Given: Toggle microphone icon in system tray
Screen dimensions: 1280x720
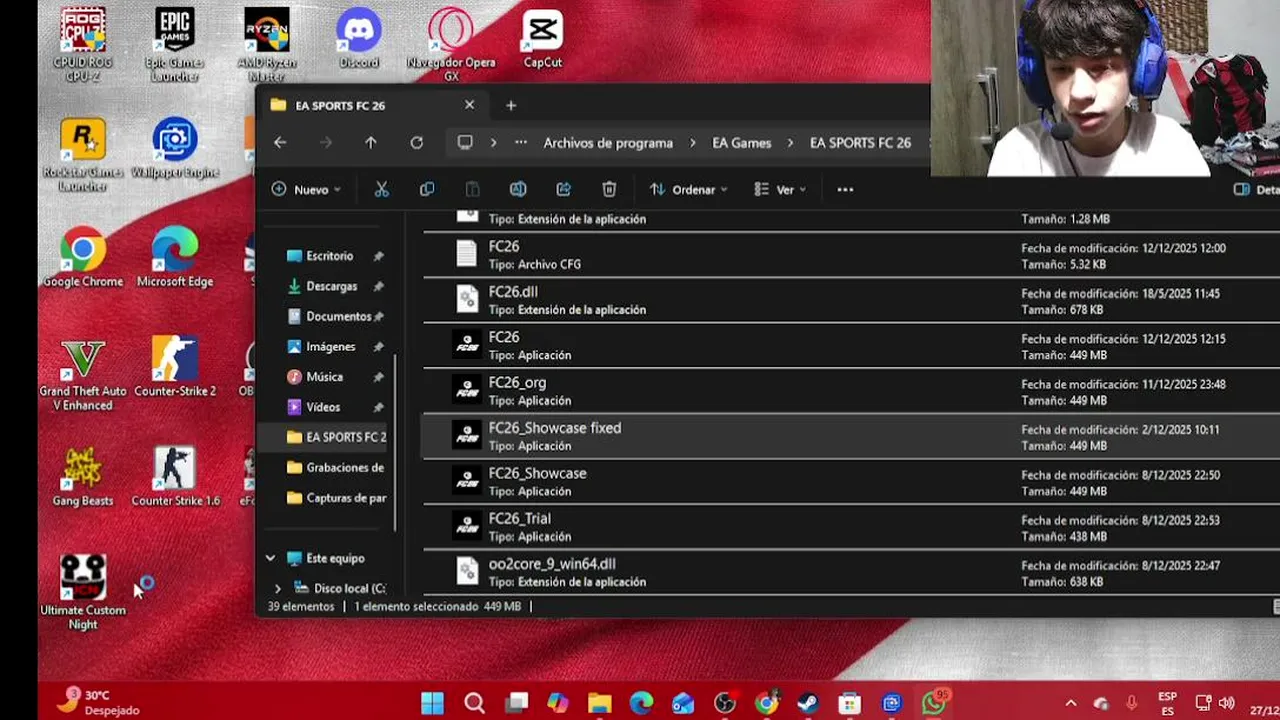Looking at the screenshot, I should [x=1131, y=703].
